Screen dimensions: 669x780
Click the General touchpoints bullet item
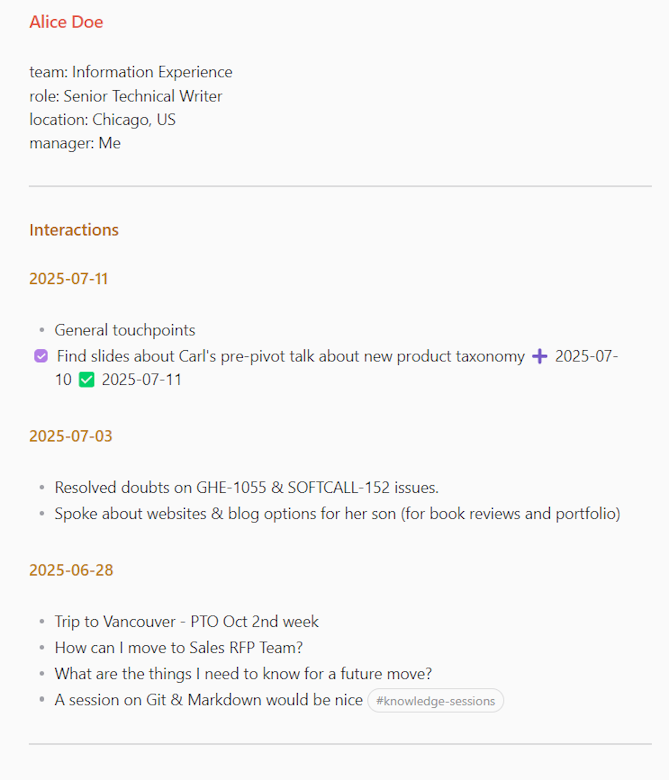pyautogui.click(x=125, y=330)
